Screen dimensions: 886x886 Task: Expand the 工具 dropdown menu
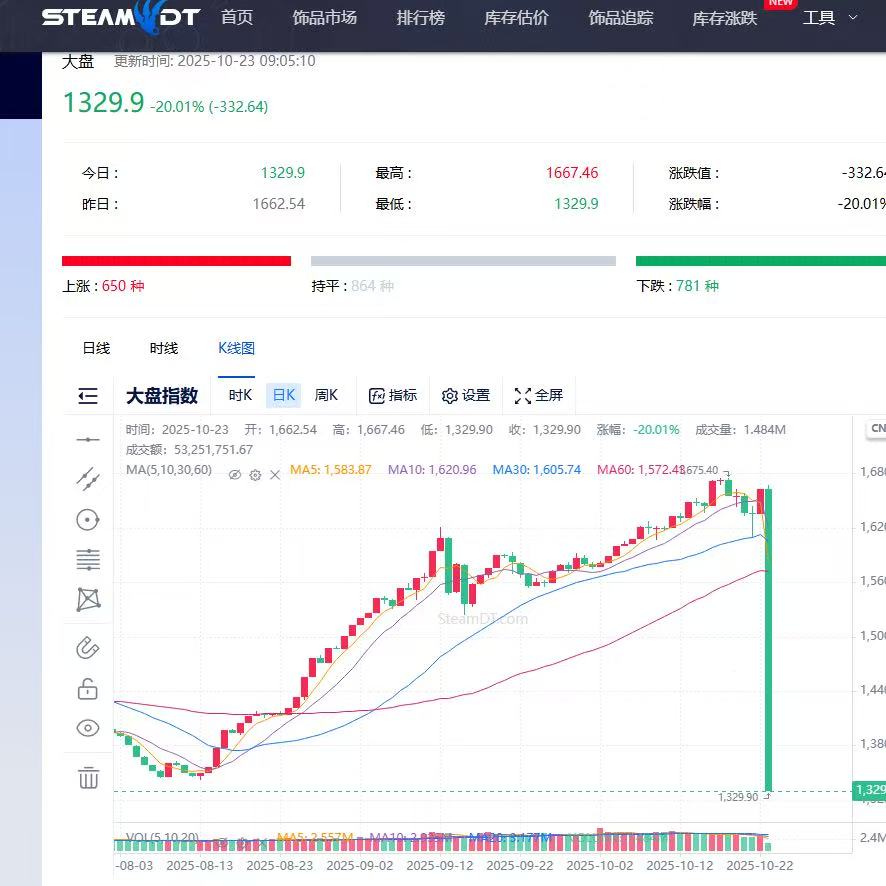[x=830, y=18]
